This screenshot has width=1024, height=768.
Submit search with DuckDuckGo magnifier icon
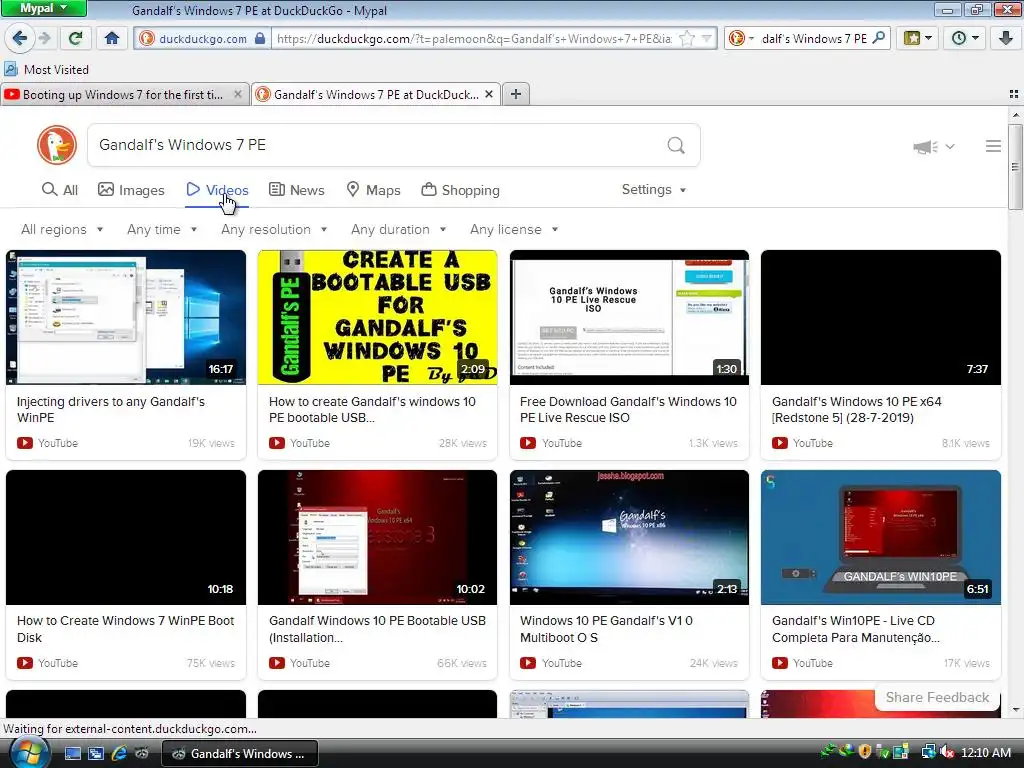(x=676, y=145)
